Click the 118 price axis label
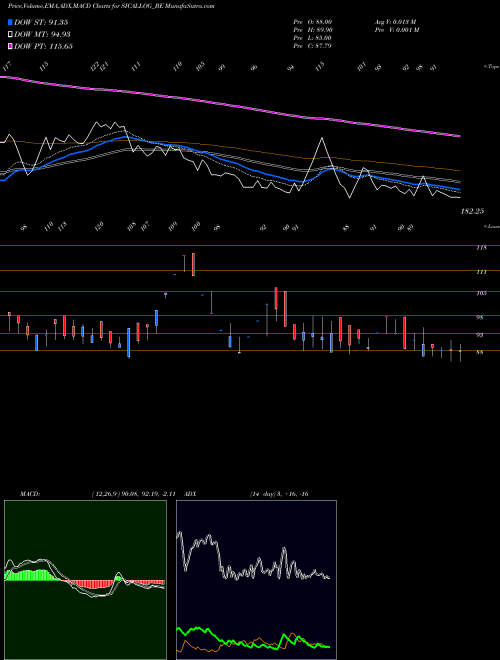This screenshot has height=660, width=500. (x=481, y=248)
